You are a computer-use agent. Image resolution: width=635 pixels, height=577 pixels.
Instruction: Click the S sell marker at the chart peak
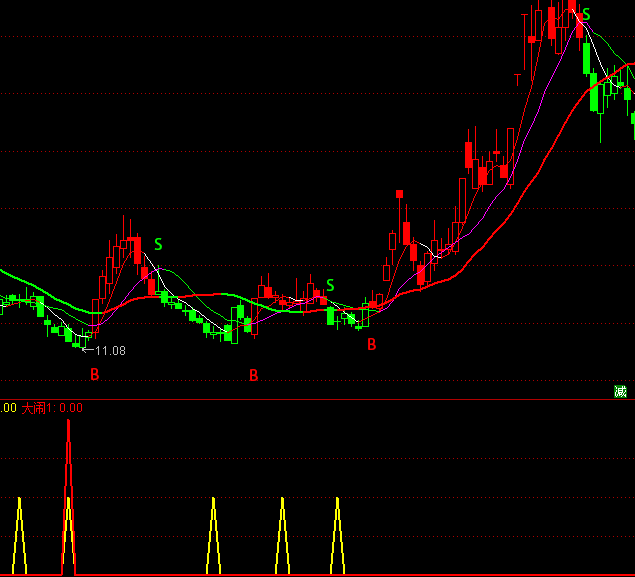pos(586,14)
